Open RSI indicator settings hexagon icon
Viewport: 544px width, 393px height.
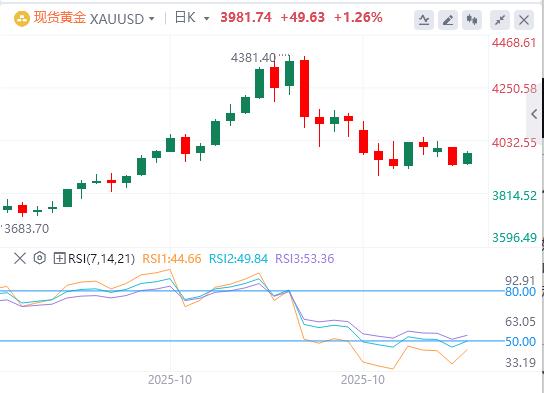(x=40, y=258)
